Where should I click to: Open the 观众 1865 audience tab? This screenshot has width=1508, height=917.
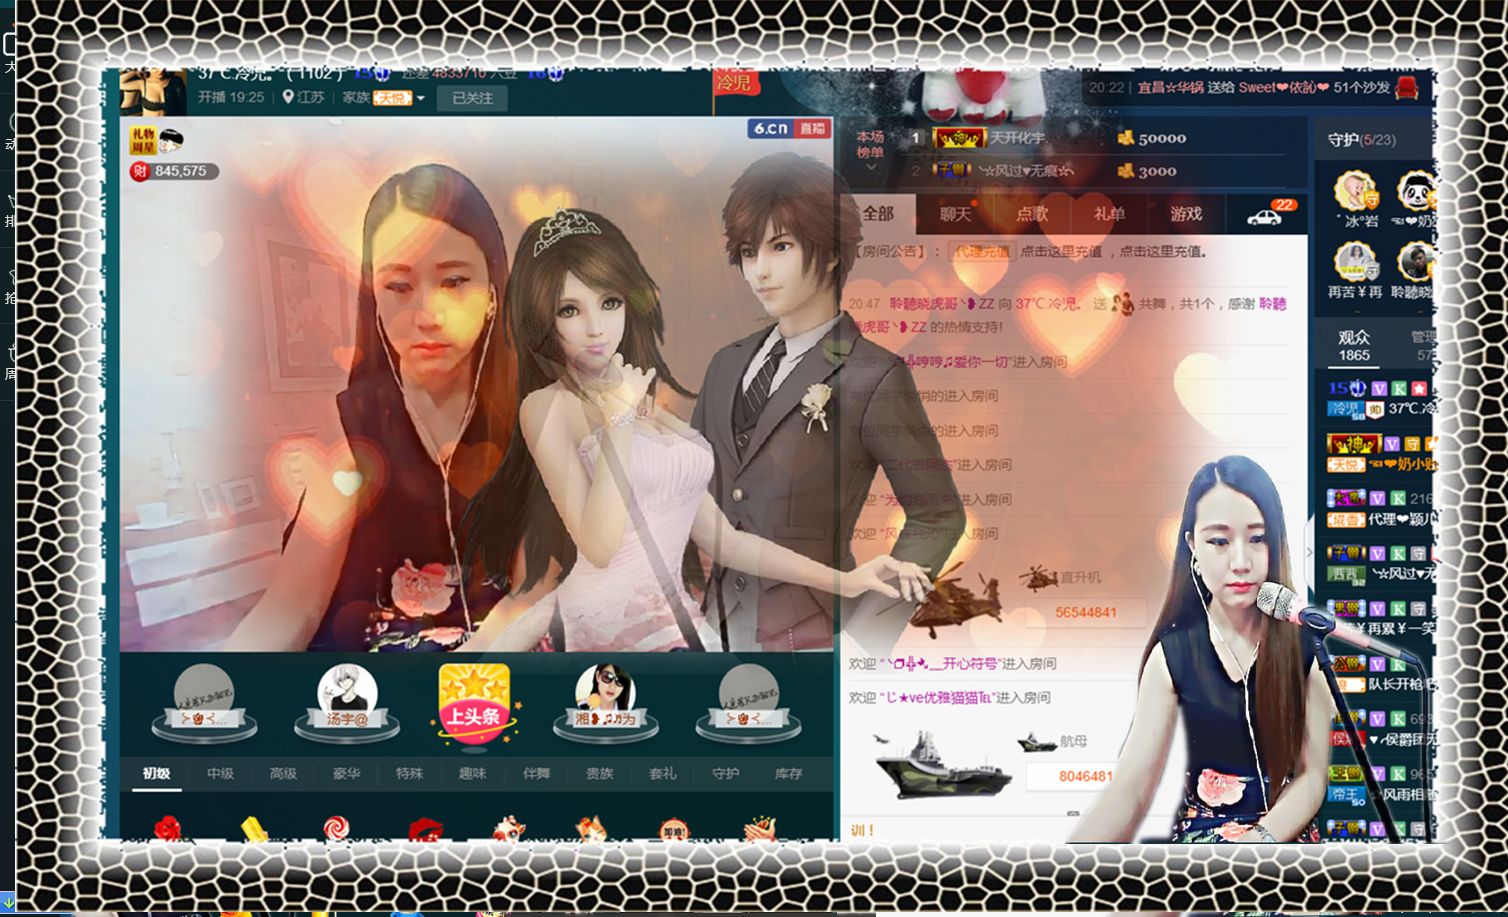coord(1354,345)
